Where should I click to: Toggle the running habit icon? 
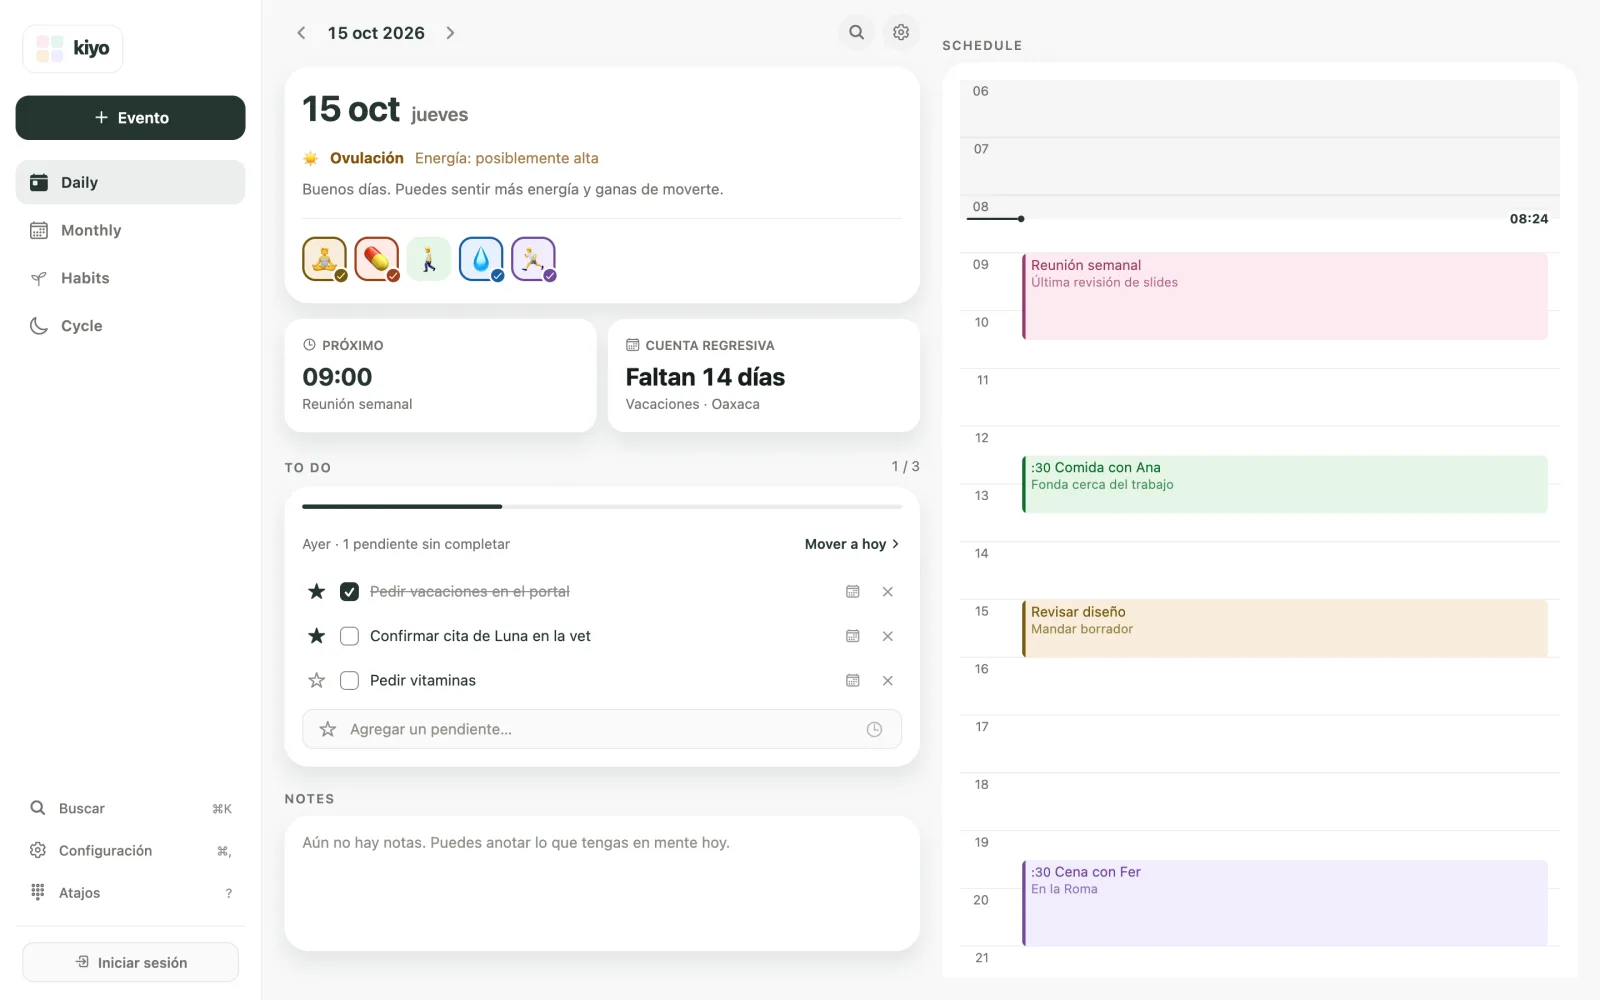[x=533, y=259]
